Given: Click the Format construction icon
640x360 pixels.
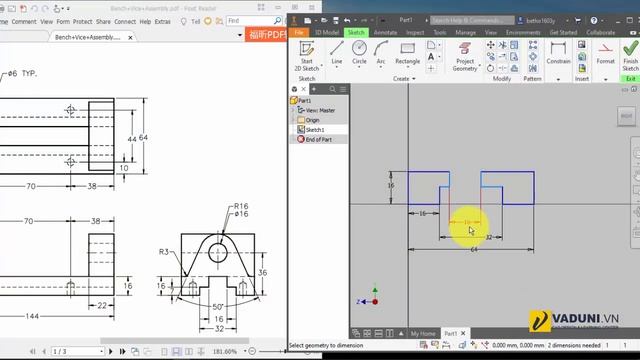Looking at the screenshot, I should (605, 49).
